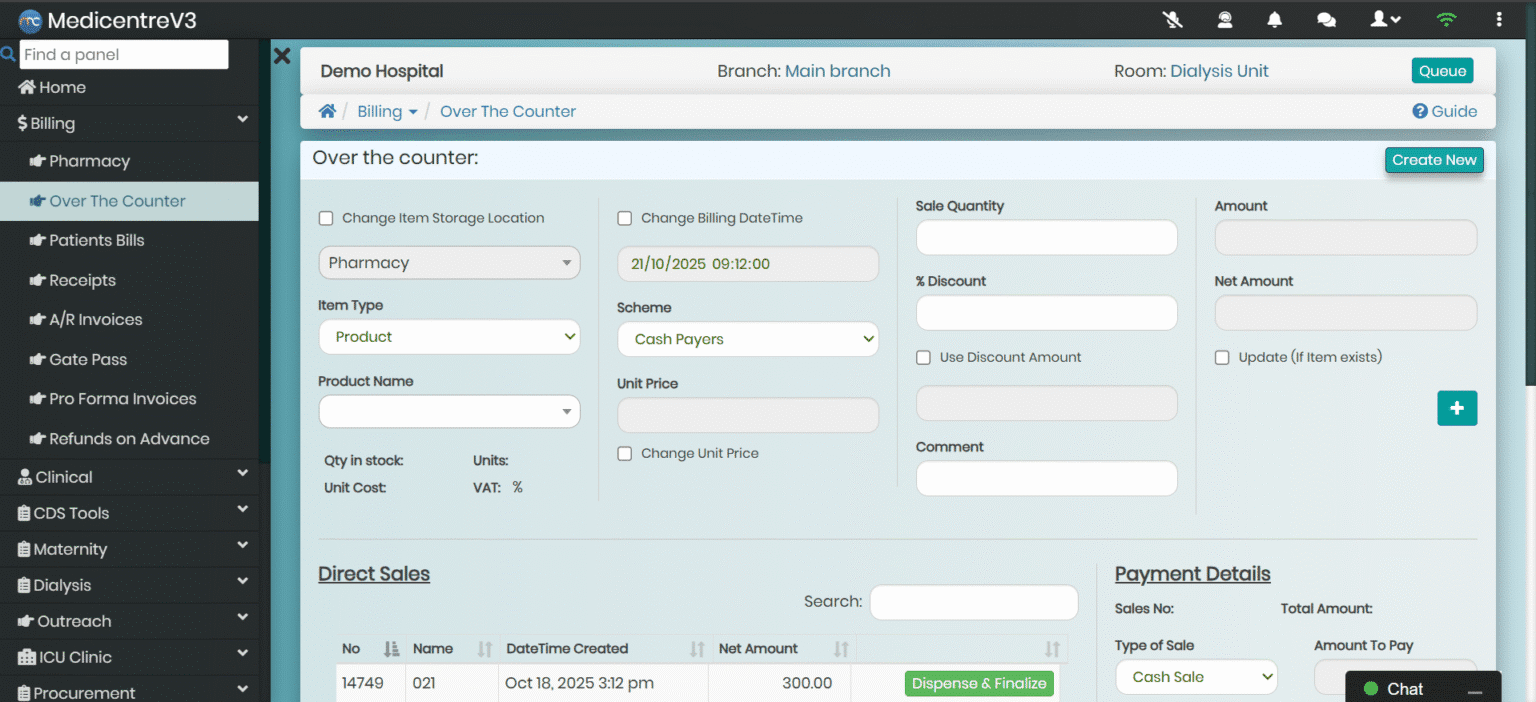
Task: Close the panel with the X icon
Action: point(282,56)
